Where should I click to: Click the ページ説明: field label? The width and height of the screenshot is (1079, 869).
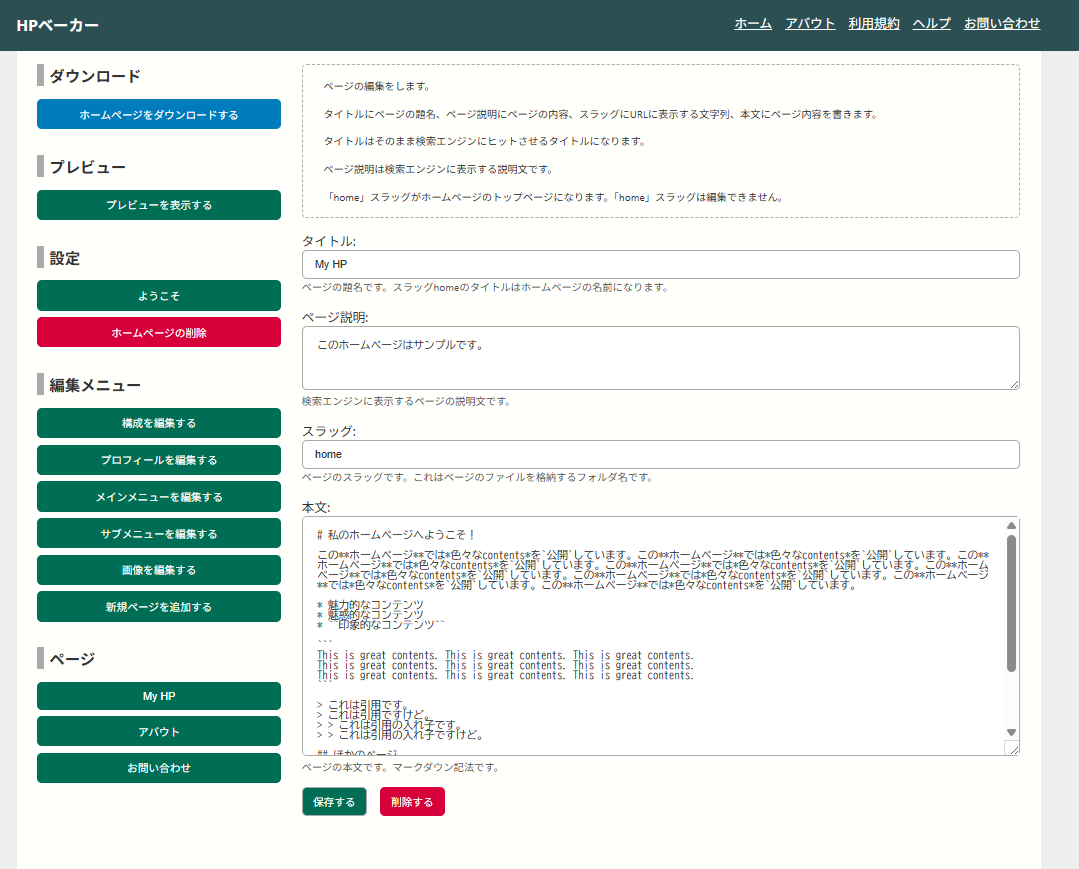[335, 317]
